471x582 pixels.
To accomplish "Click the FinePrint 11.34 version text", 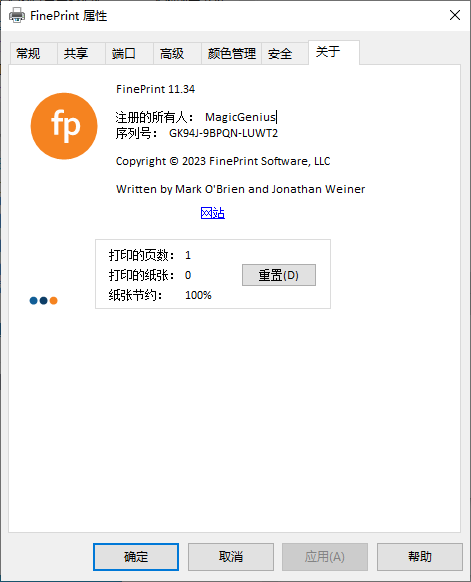I will [155, 89].
